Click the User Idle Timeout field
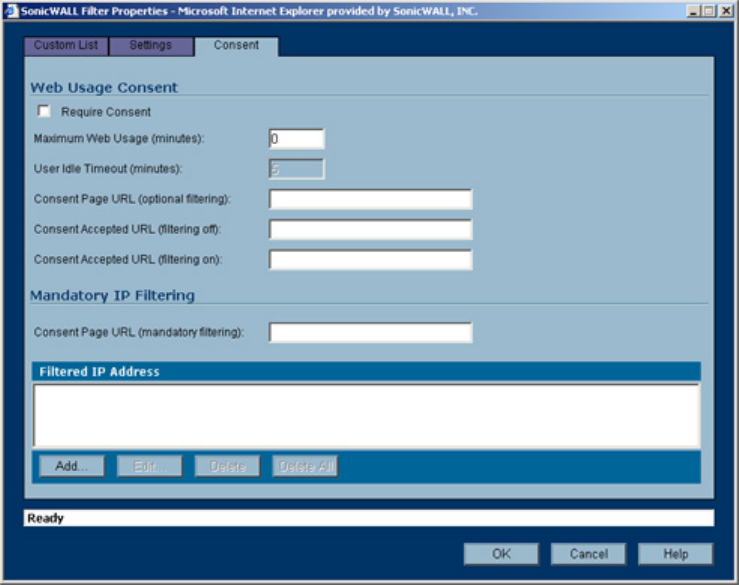Viewport: 739px width, 585px height. coord(296,169)
